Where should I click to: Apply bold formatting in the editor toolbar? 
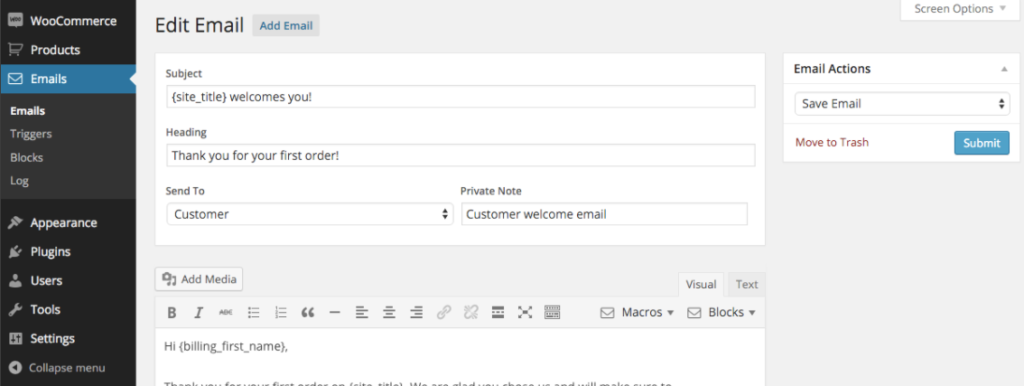pyautogui.click(x=172, y=313)
